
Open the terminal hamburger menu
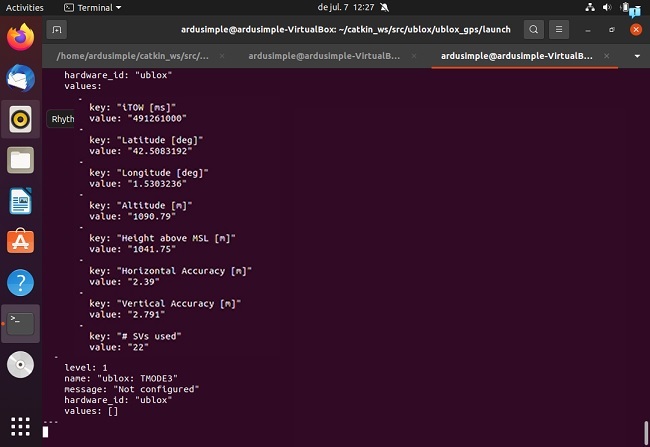tap(560, 29)
